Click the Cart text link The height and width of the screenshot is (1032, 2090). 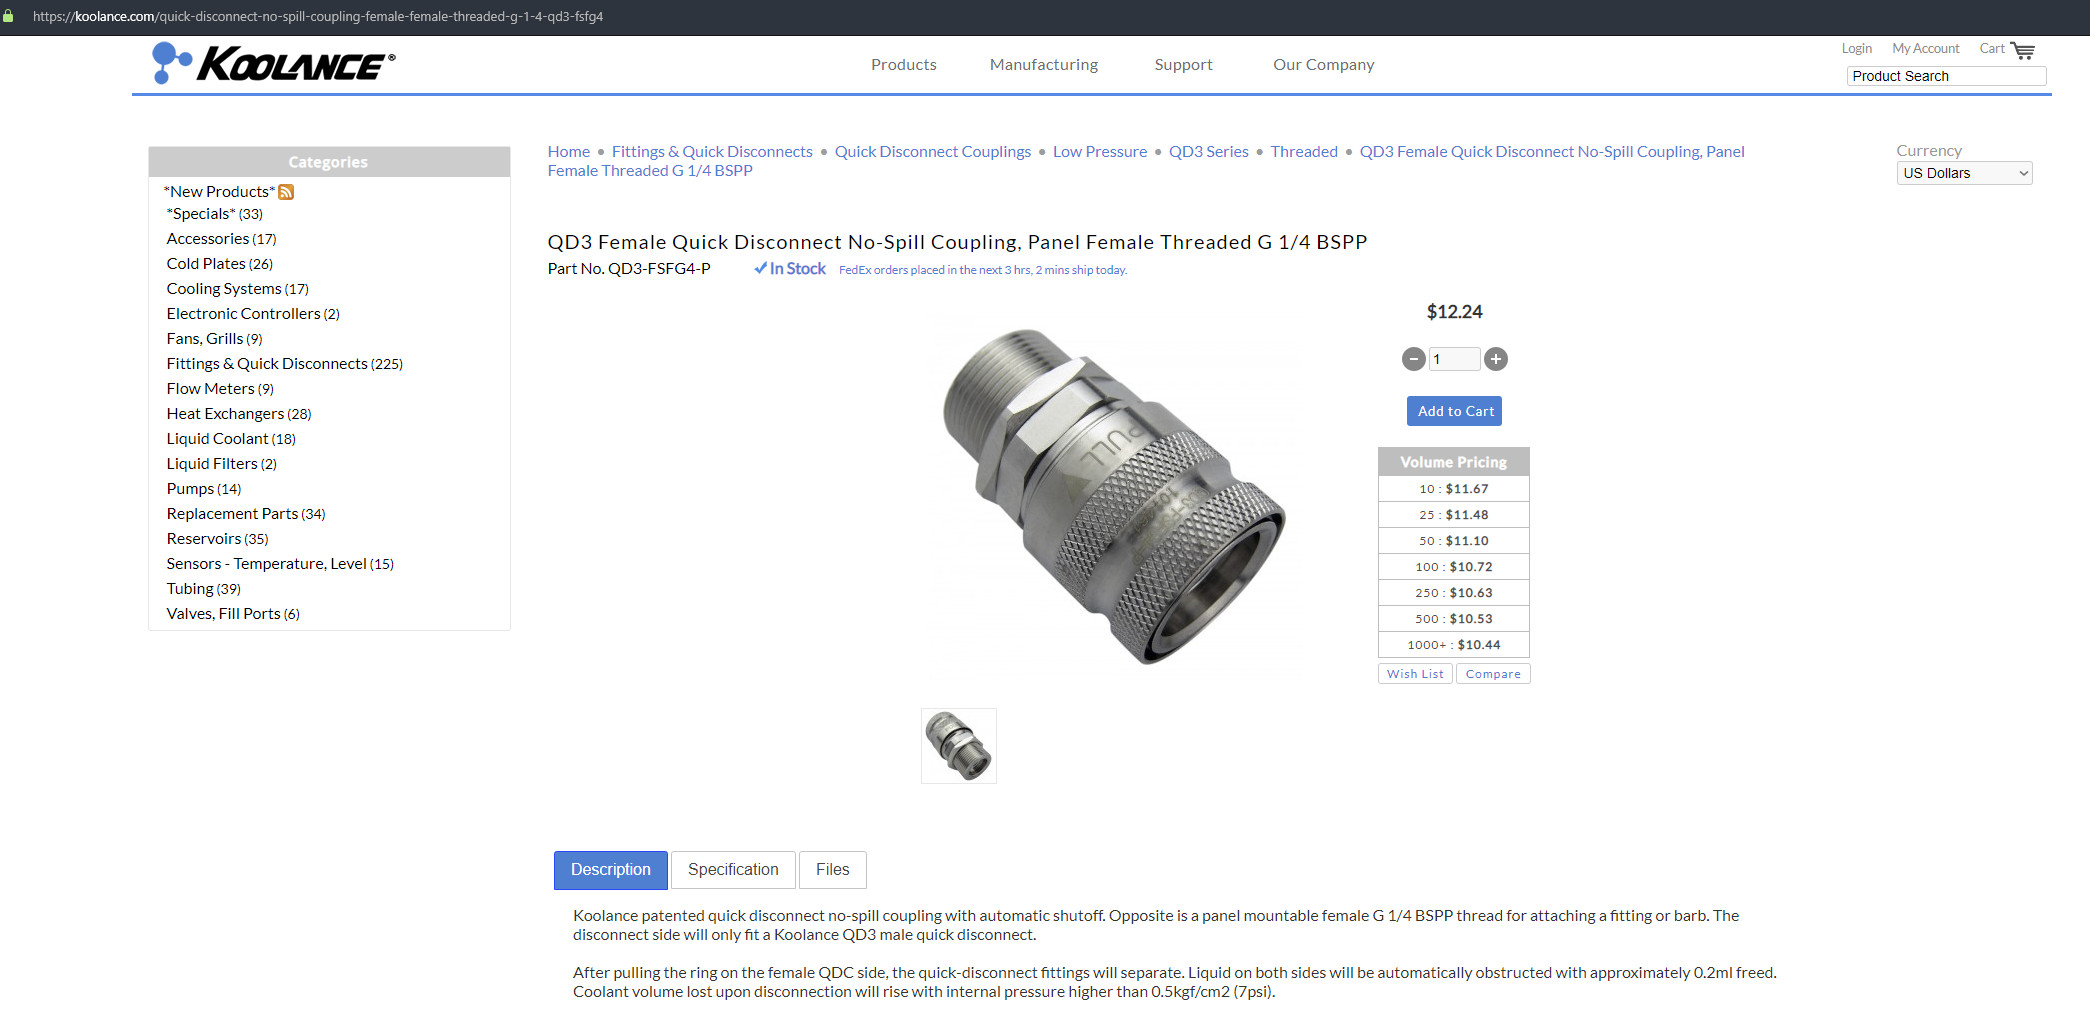(1992, 48)
